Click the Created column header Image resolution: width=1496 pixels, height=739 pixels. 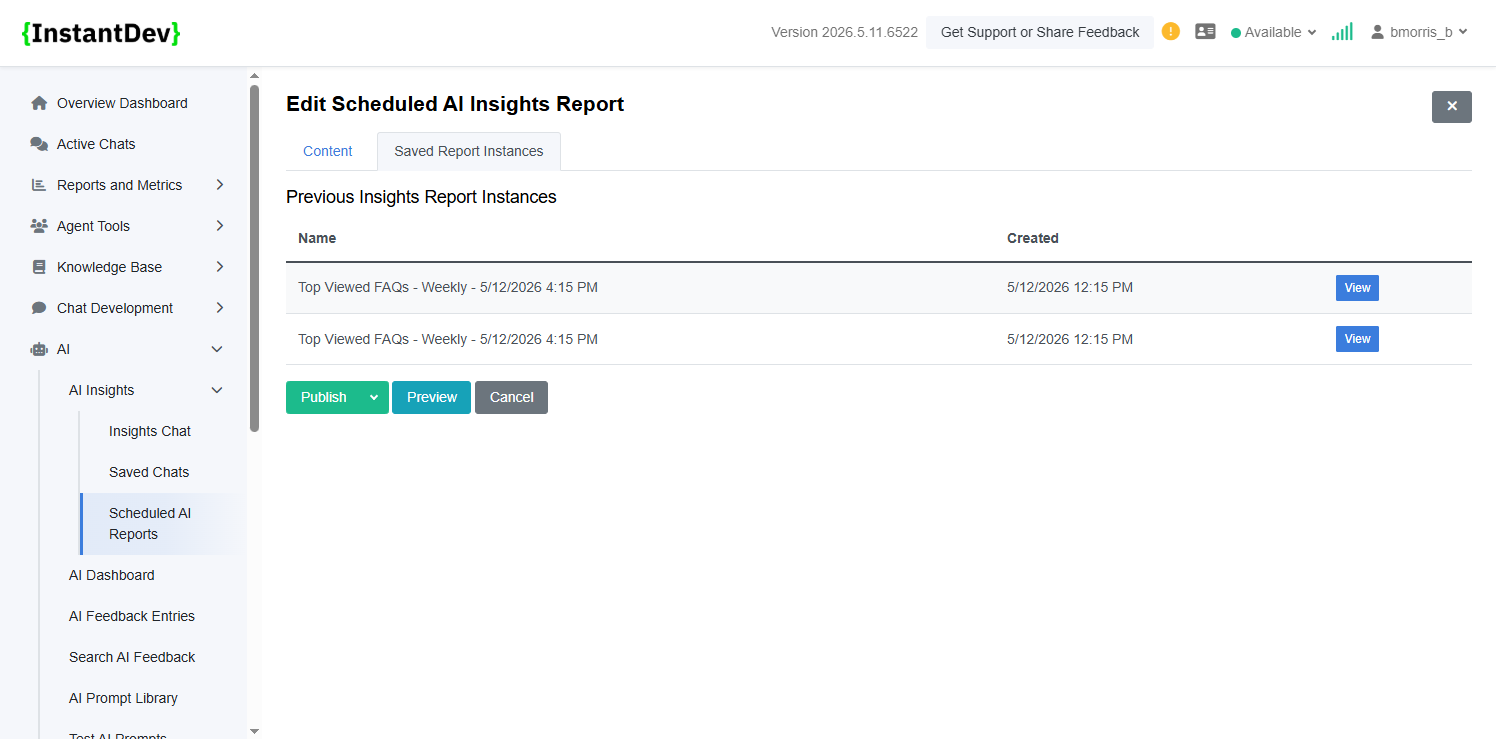click(1033, 238)
